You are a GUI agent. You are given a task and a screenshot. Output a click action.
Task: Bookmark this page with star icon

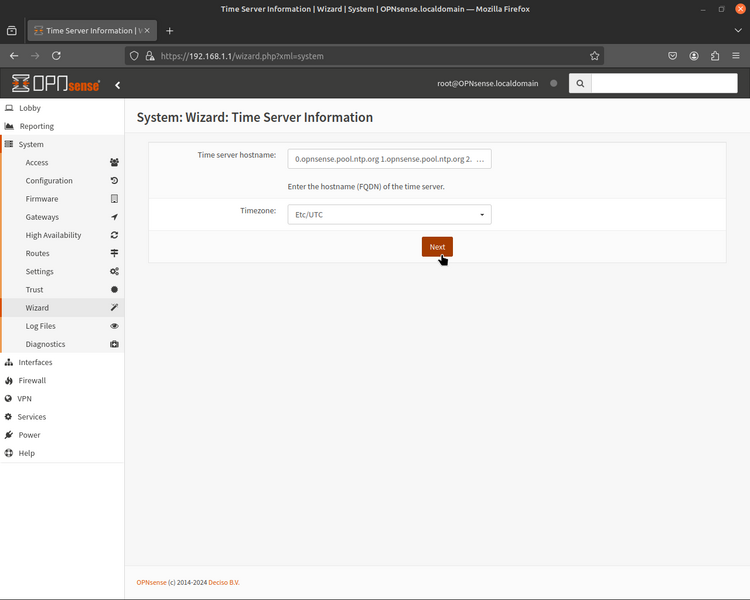595,56
